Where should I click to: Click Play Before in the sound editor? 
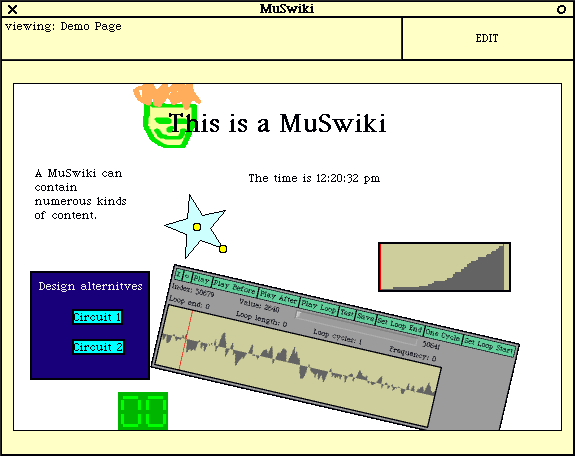(x=234, y=288)
